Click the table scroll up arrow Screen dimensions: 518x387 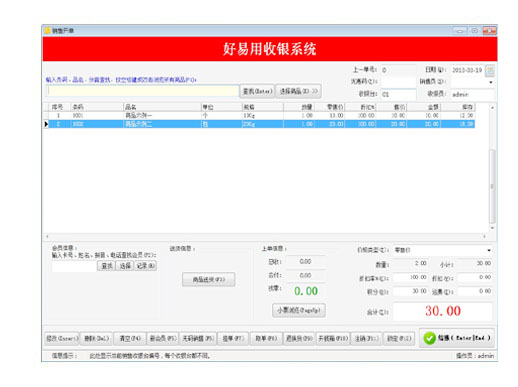click(x=492, y=108)
